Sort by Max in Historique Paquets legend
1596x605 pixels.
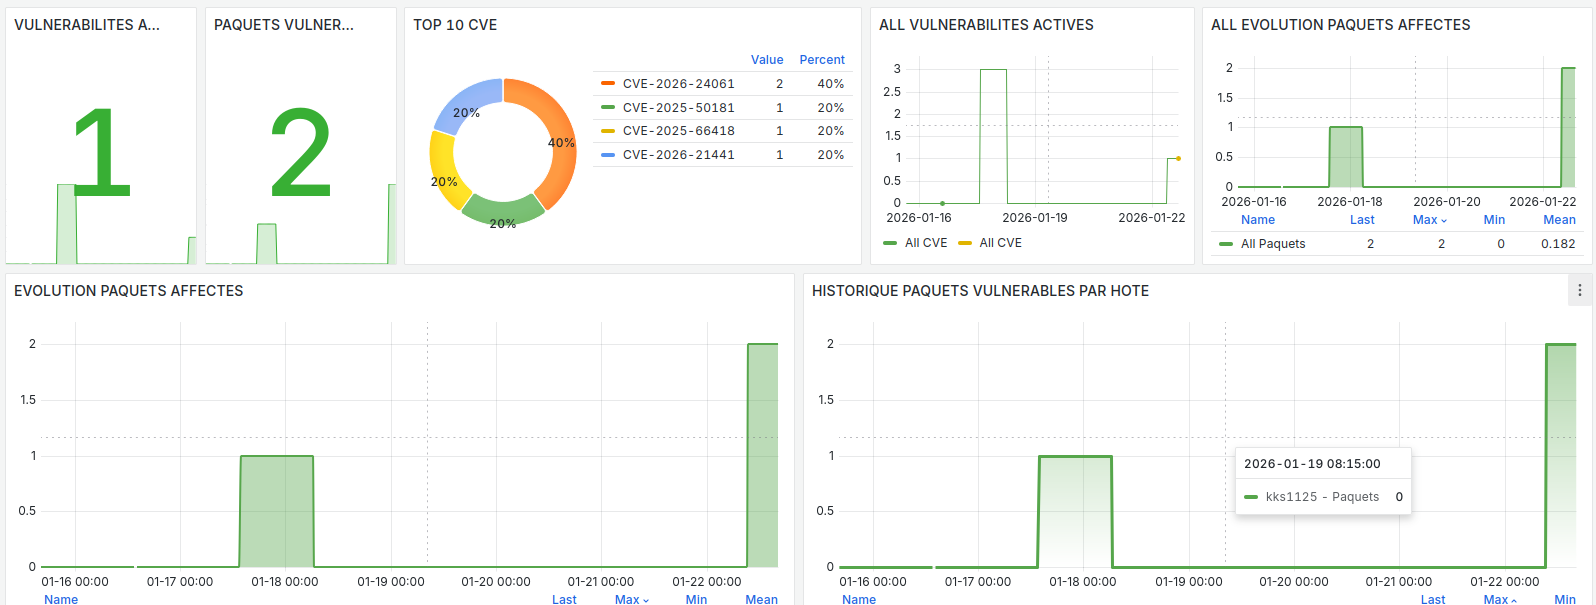point(1499,599)
